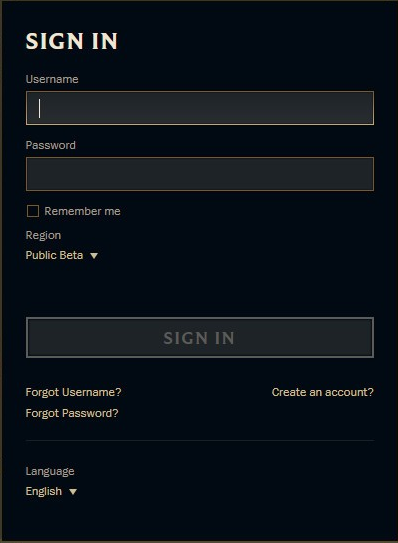Click the triangle arrow beside Public Beta
398x543 pixels.
coord(94,256)
